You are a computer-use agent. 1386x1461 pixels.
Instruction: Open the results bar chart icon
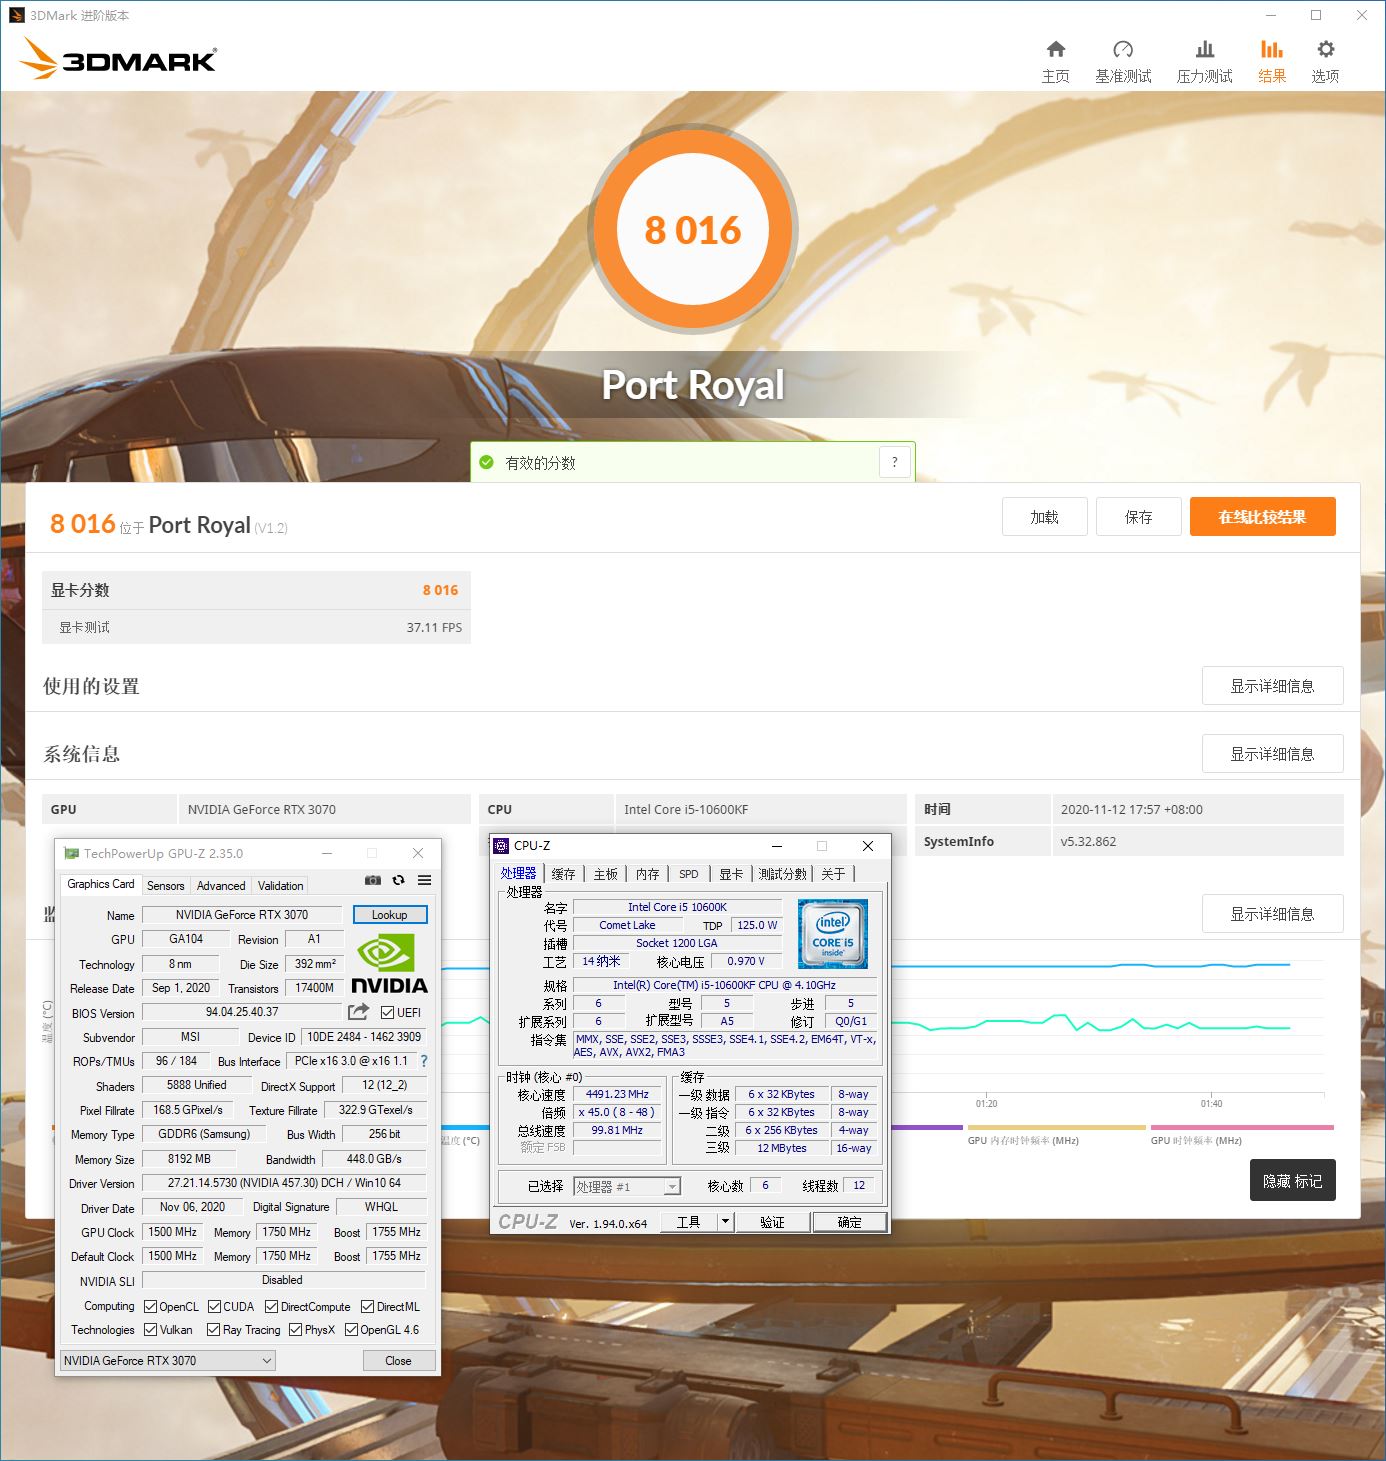point(1271,49)
